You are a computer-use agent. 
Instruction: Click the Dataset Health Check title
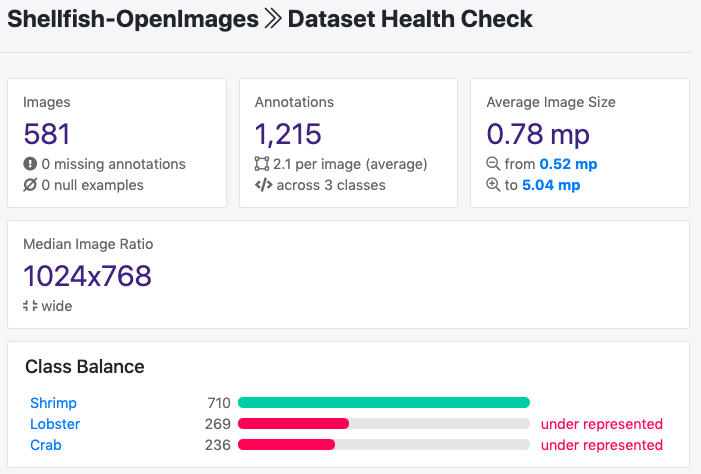click(410, 19)
